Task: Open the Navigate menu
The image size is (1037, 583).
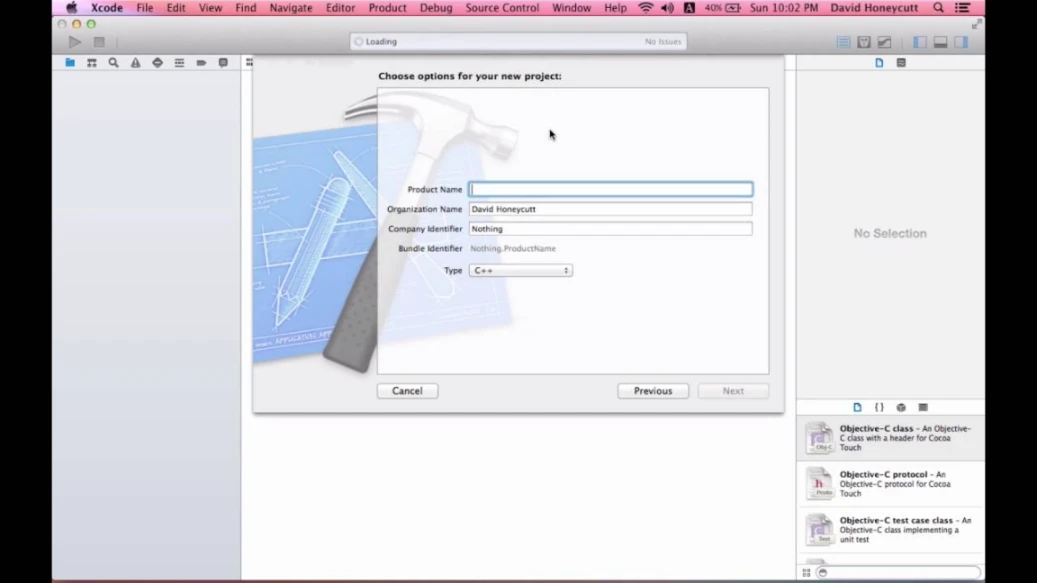Action: 291,8
